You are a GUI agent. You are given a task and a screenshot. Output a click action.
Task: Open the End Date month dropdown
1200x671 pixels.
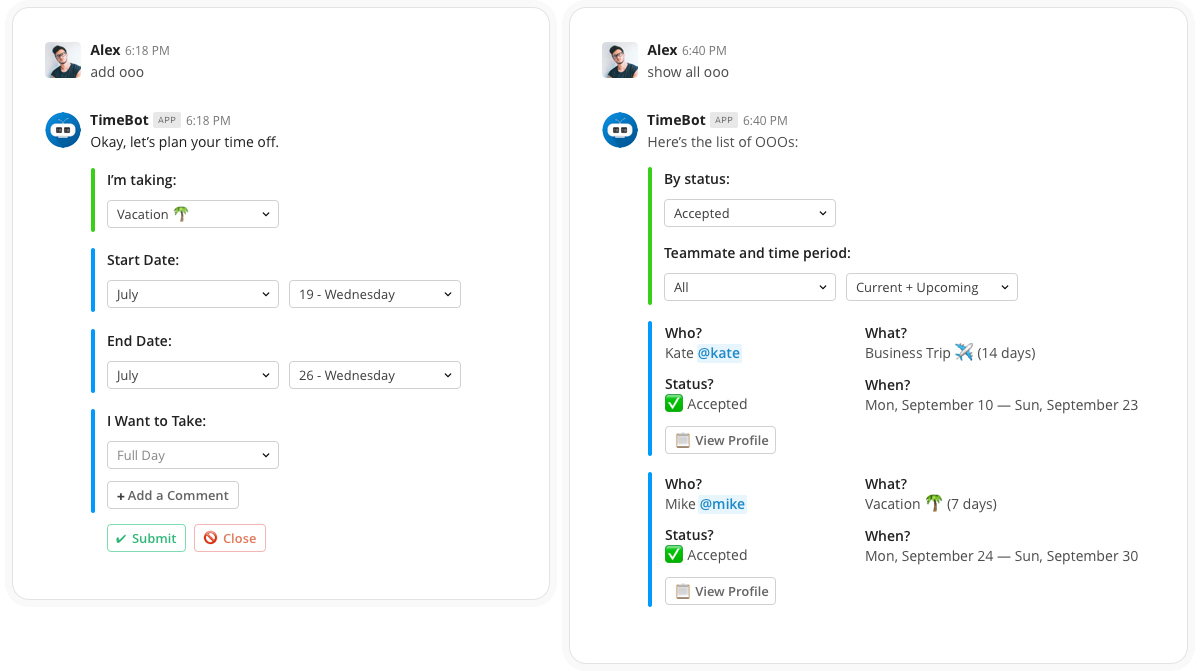(x=193, y=375)
